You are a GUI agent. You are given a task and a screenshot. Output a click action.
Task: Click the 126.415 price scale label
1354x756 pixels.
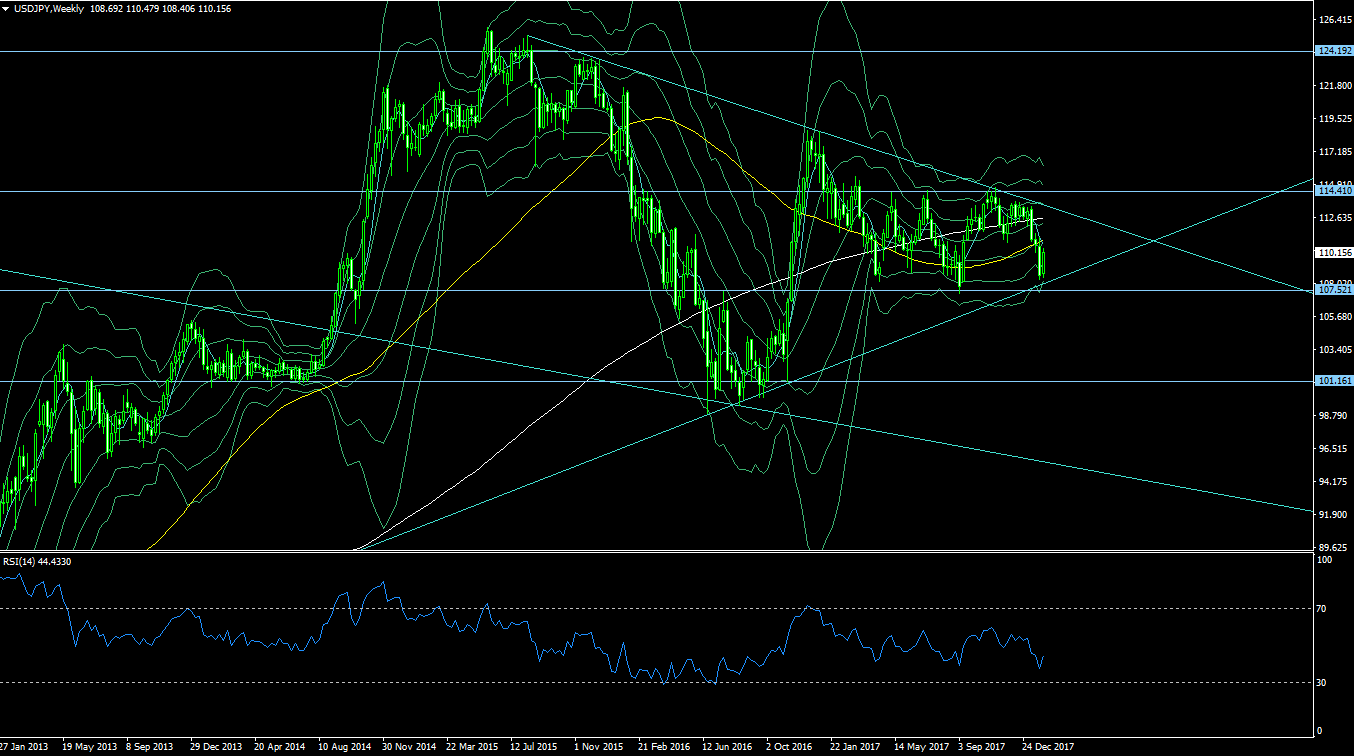[1335, 20]
